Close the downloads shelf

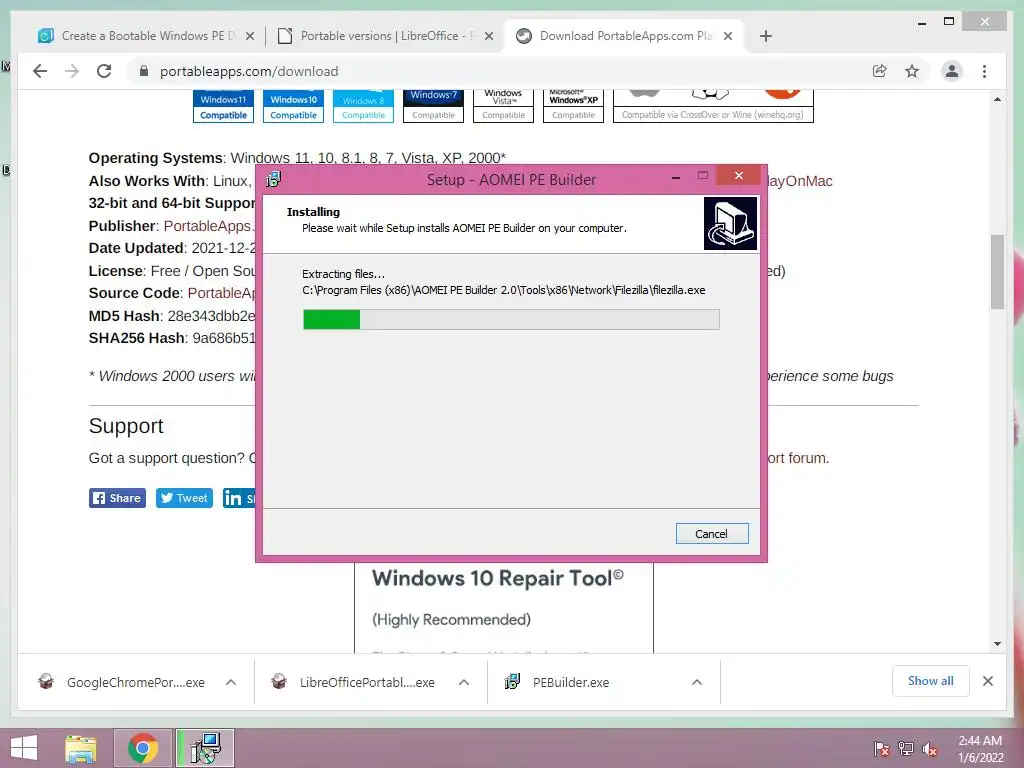pos(988,681)
